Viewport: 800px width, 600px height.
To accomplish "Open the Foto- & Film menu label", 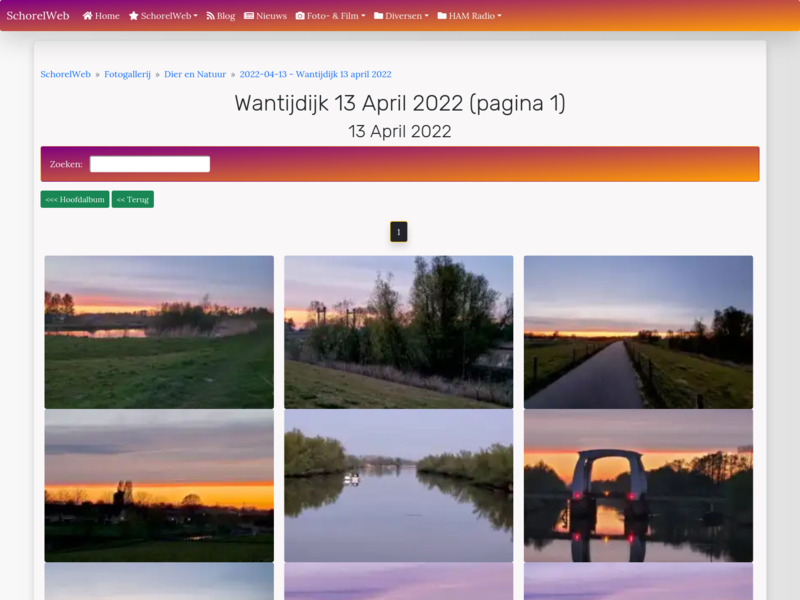I will pyautogui.click(x=333, y=16).
